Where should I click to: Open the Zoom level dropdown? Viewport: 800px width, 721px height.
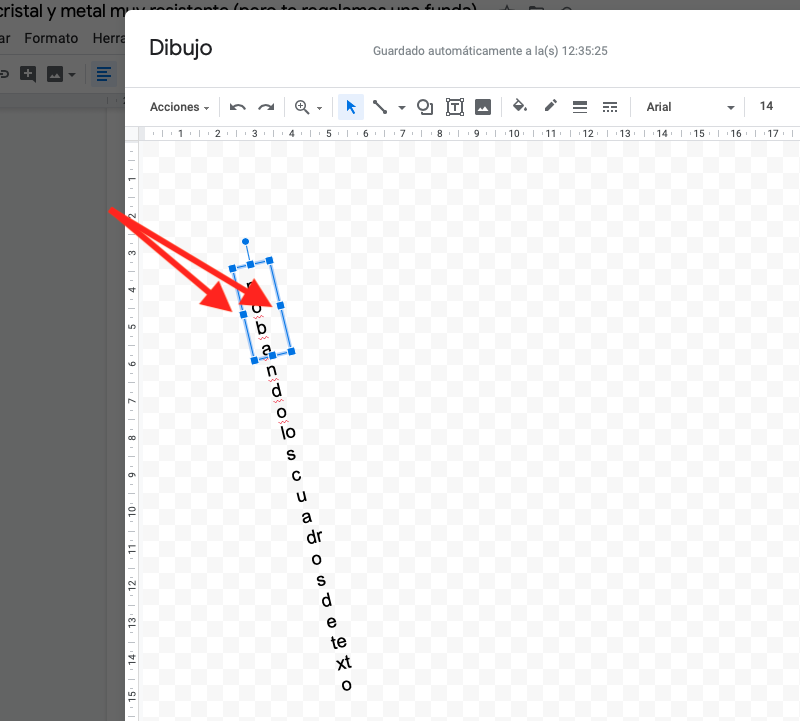(308, 107)
